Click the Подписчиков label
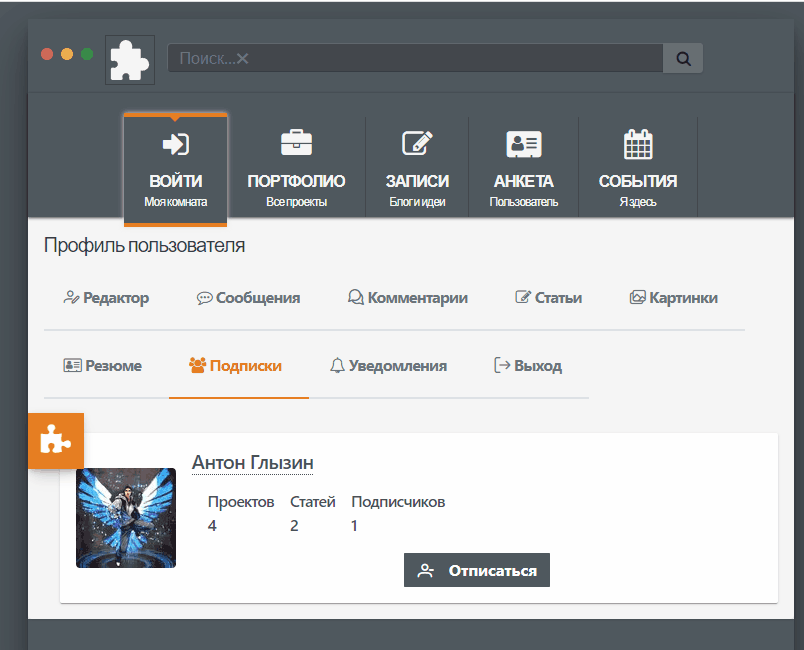This screenshot has height=650, width=804. [398, 502]
